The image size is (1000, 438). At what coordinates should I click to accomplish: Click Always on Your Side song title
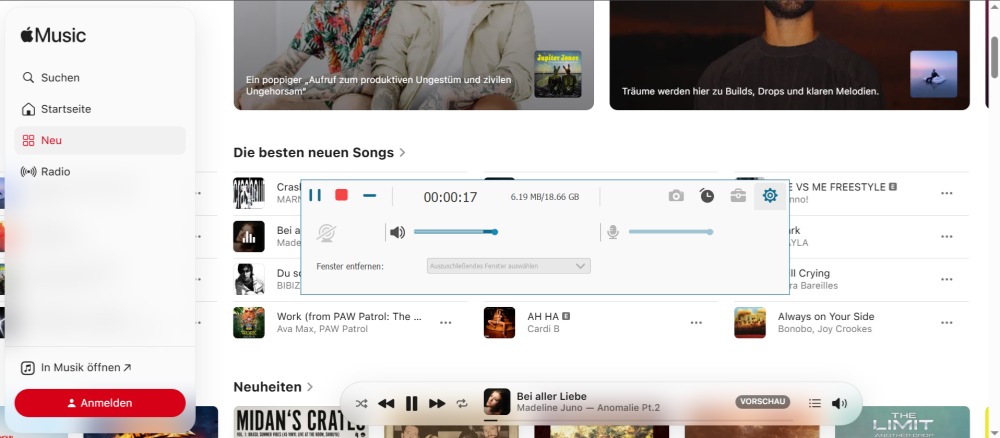click(826, 316)
